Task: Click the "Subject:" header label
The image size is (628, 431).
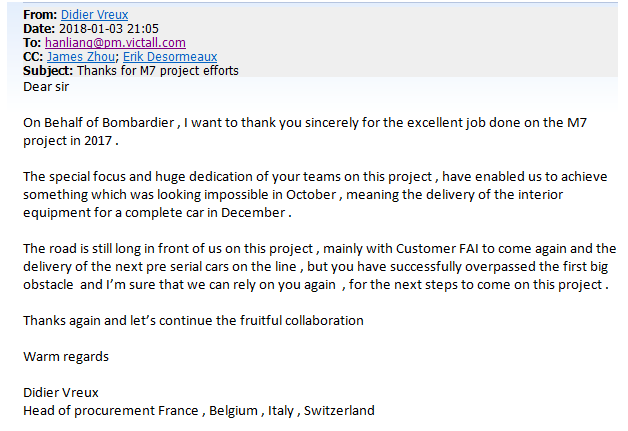Action: [47, 71]
